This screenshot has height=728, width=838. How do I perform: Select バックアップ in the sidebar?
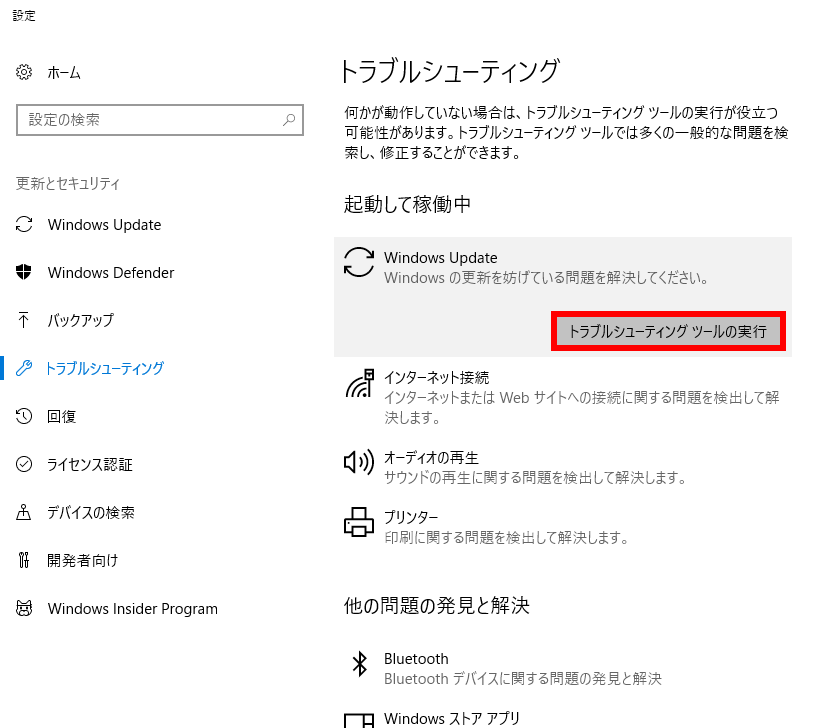click(80, 320)
